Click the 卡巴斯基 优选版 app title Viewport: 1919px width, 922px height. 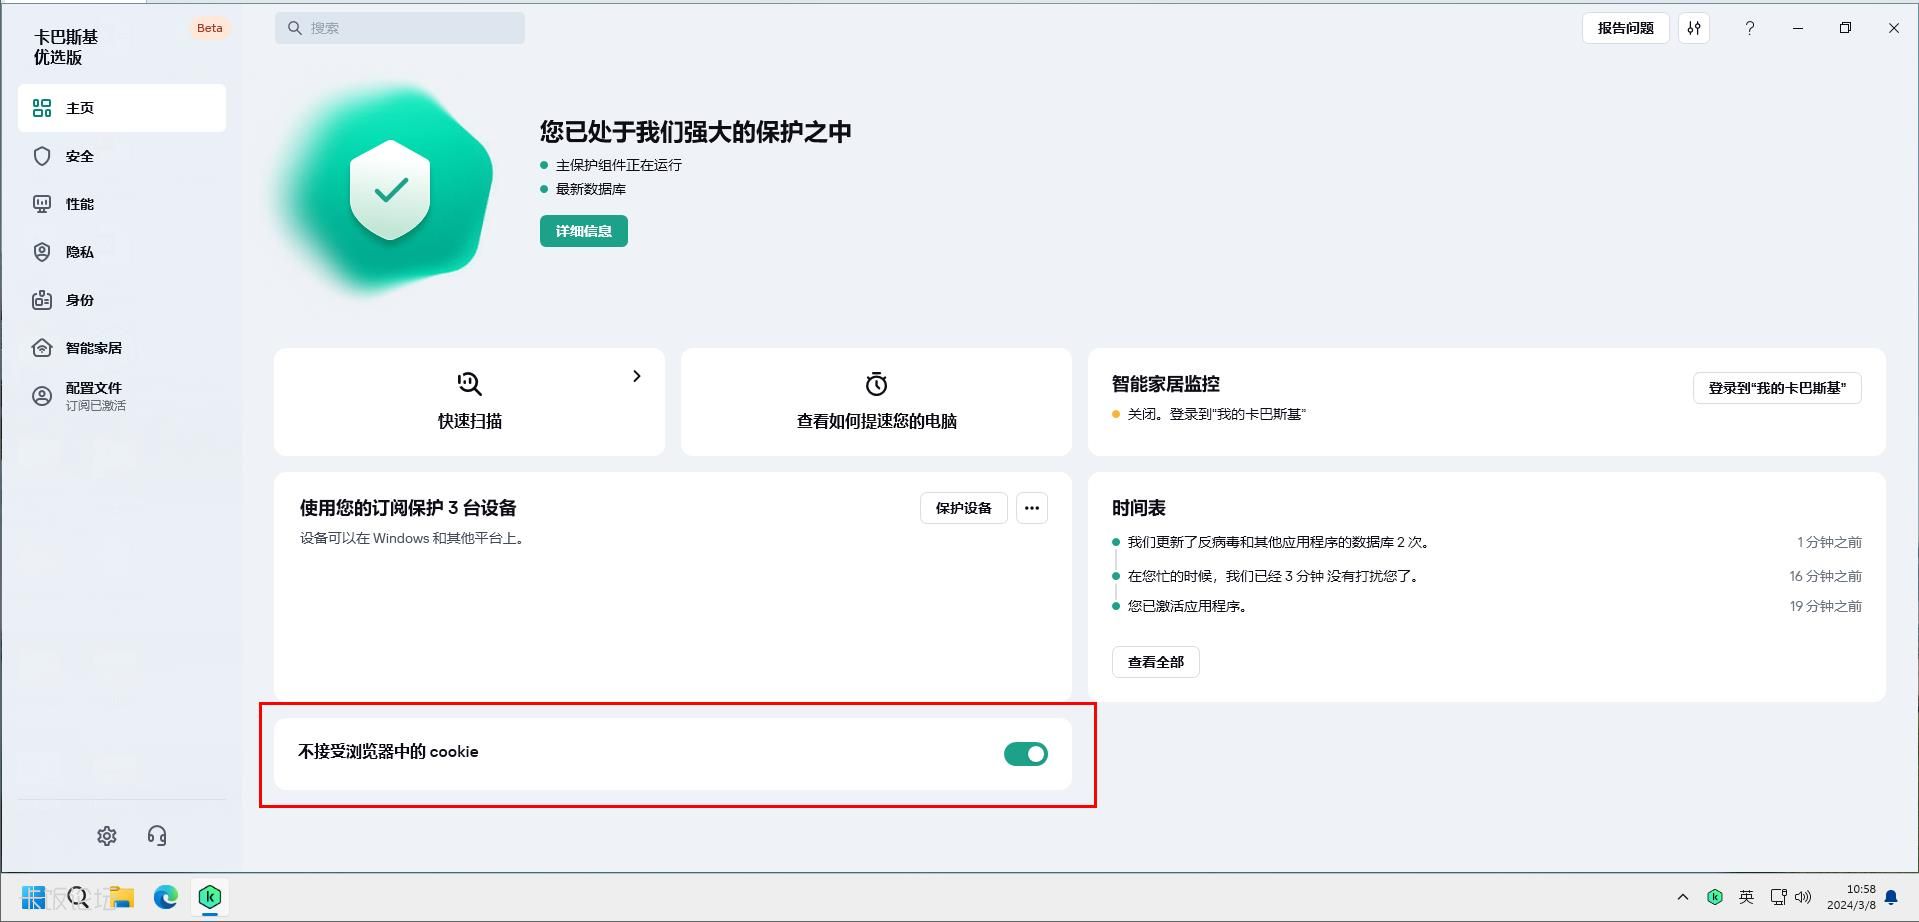click(66, 47)
